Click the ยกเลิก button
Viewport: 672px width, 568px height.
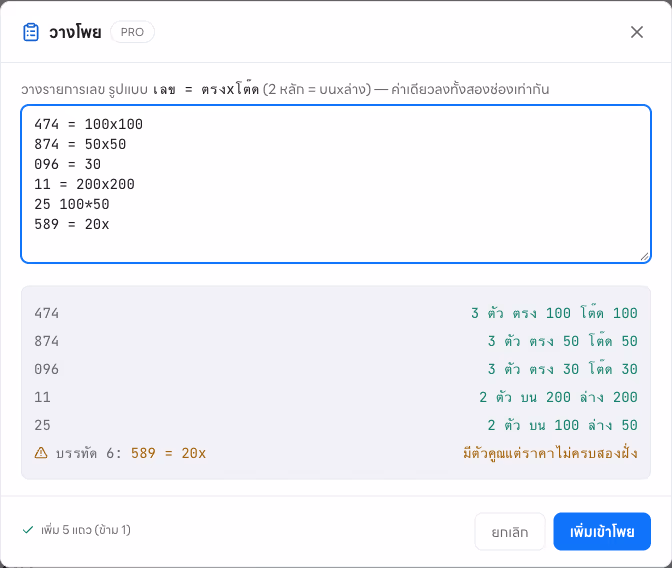pos(510,532)
